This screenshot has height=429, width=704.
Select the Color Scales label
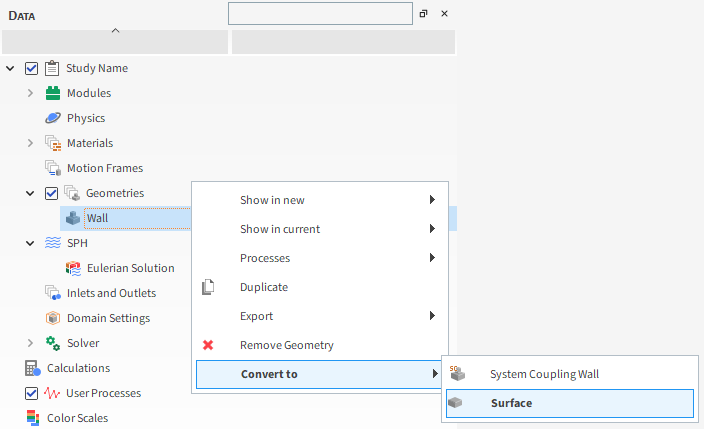click(x=78, y=418)
